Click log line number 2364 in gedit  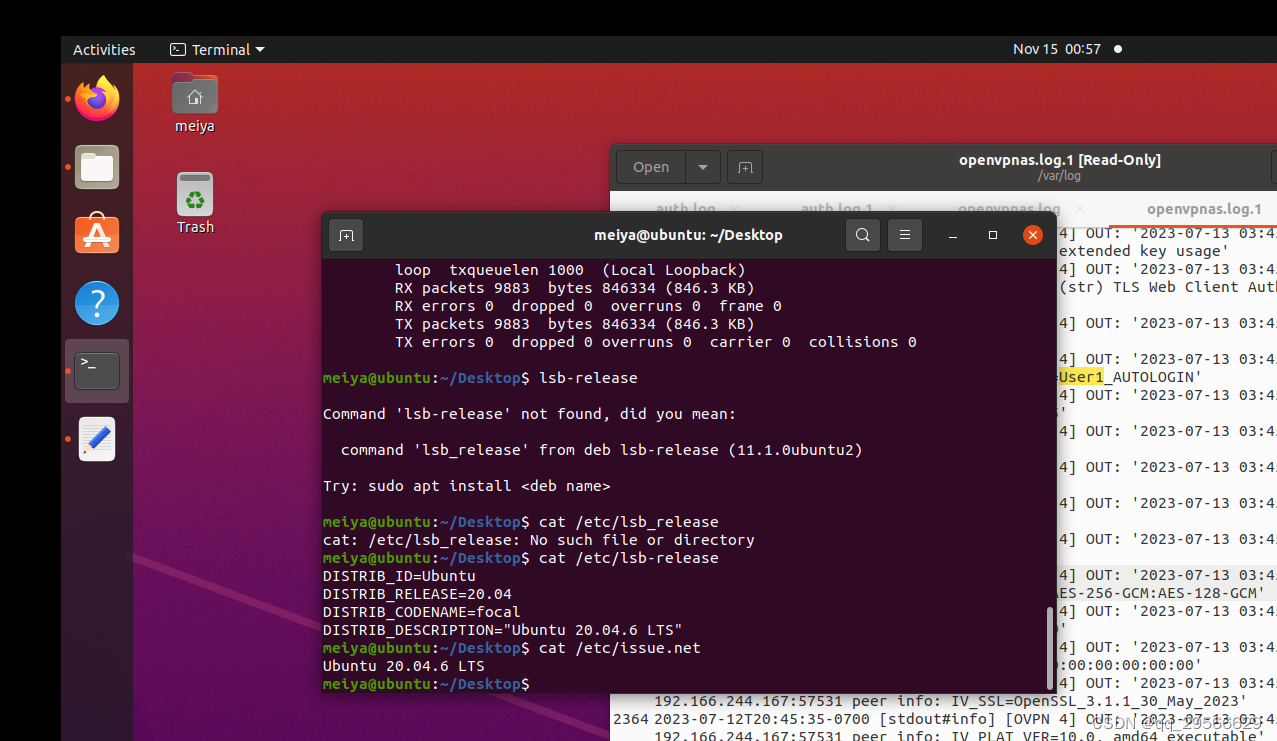coord(631,719)
